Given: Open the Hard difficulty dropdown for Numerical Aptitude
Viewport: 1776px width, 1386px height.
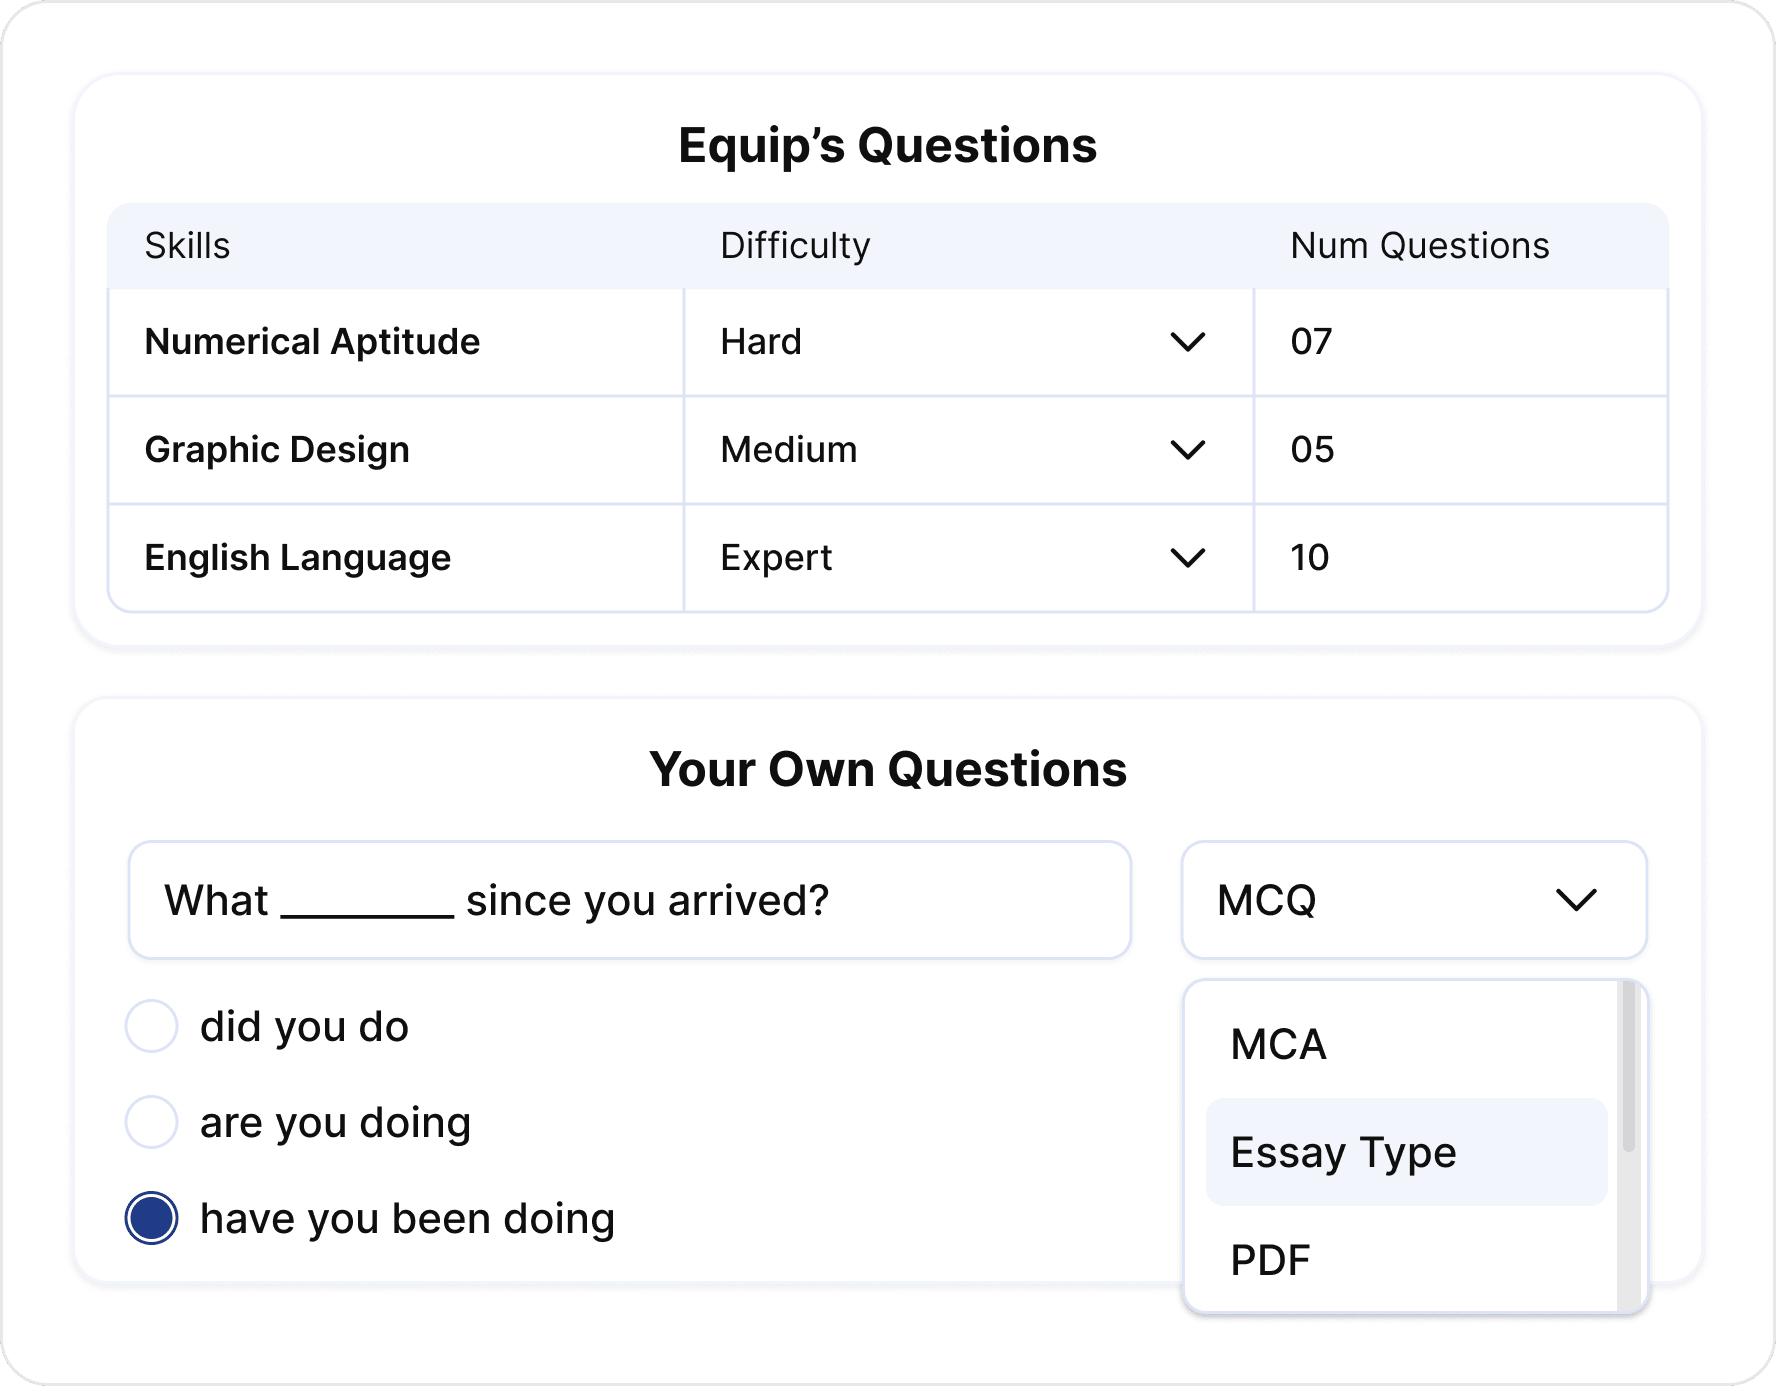Looking at the screenshot, I should [x=1189, y=342].
